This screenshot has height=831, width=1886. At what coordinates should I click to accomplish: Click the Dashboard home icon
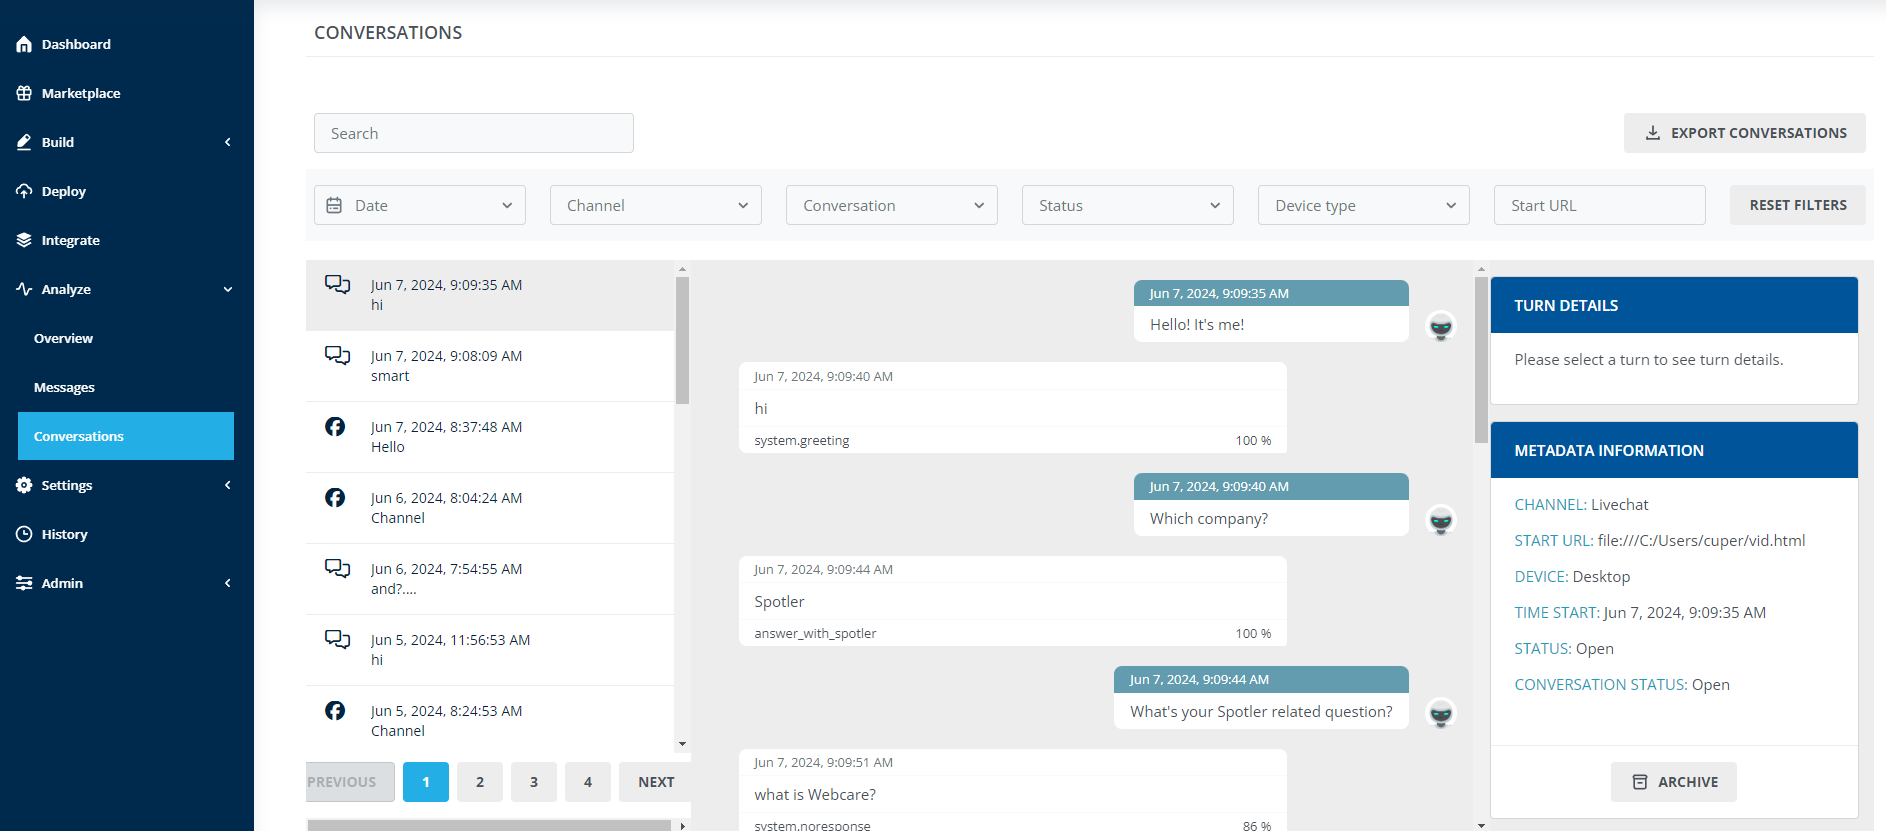point(24,44)
